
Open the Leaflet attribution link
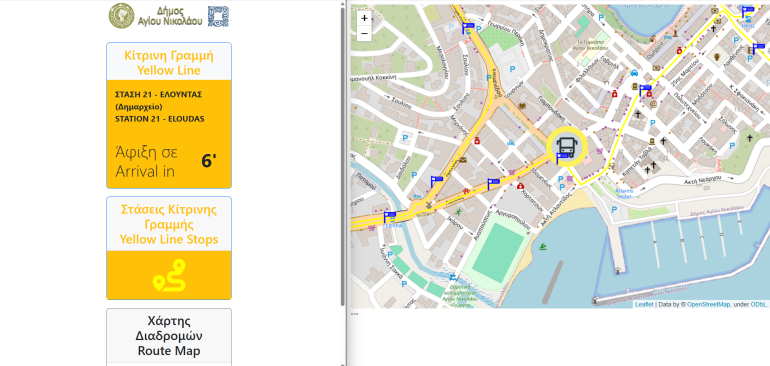(644, 305)
